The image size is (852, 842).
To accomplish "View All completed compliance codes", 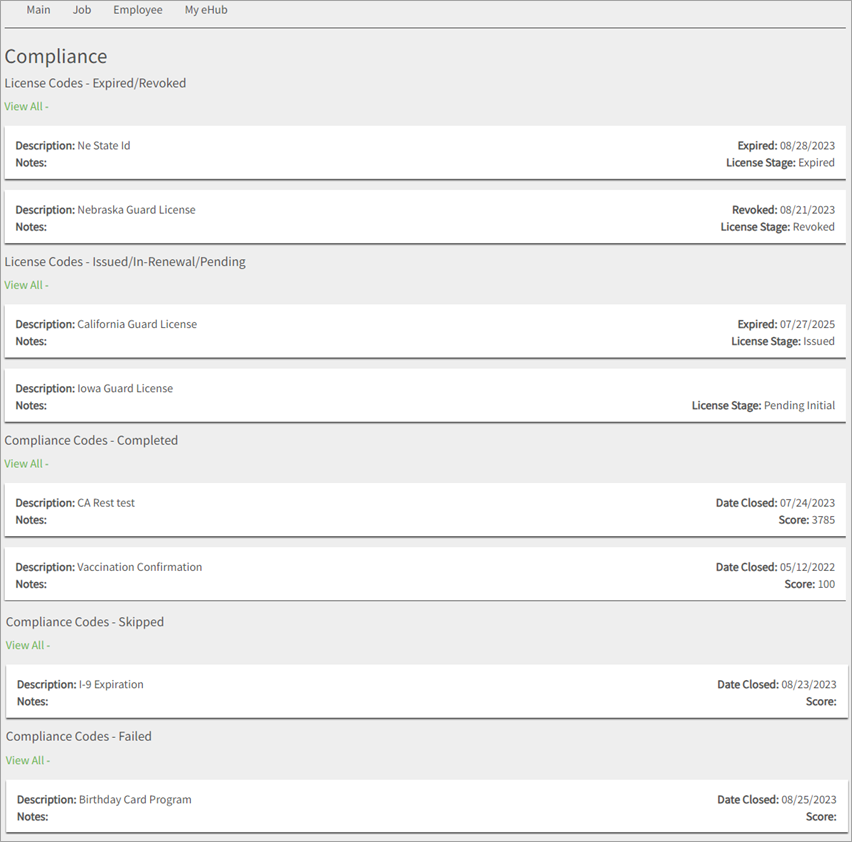I will pos(26,463).
